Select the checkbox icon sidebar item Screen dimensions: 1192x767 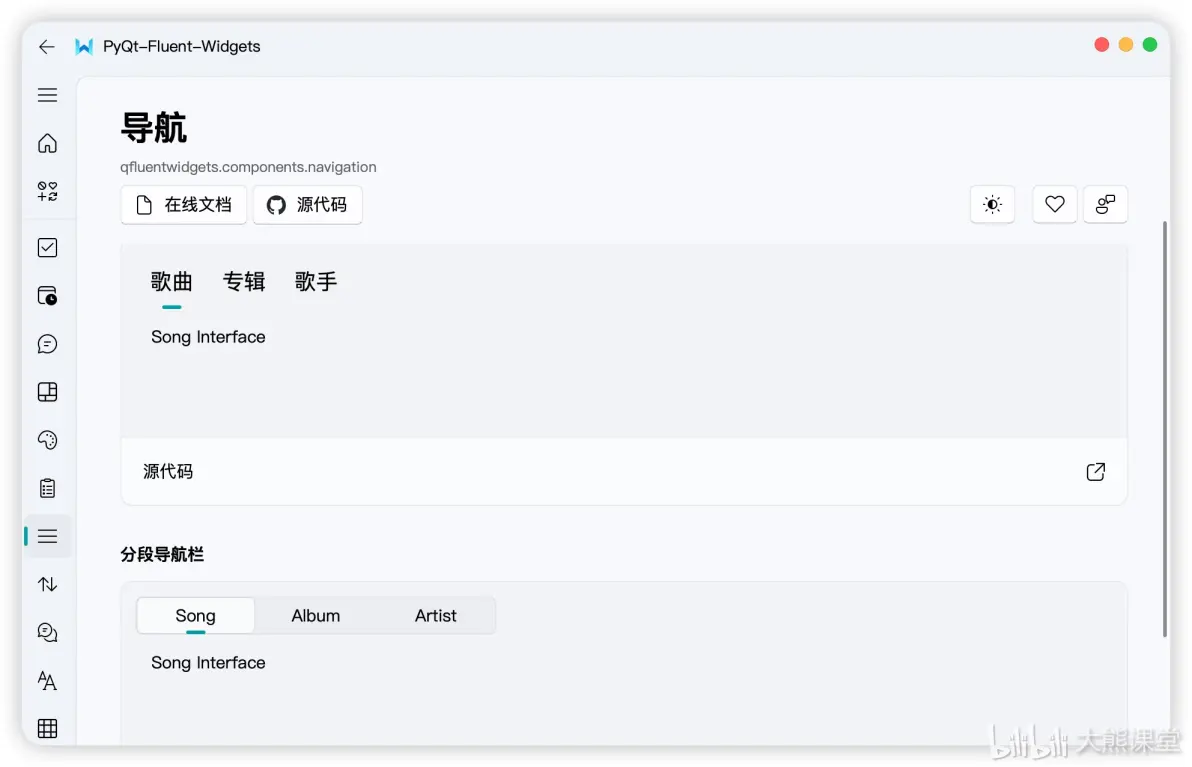tap(47, 248)
